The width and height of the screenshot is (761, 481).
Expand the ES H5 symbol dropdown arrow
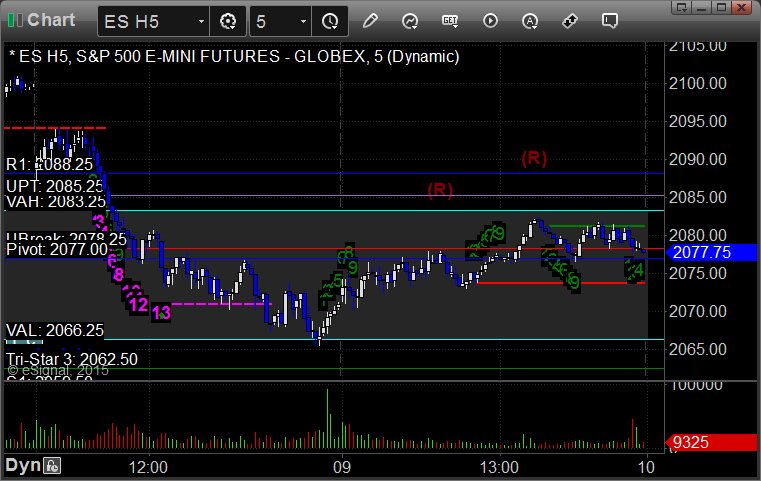201,21
